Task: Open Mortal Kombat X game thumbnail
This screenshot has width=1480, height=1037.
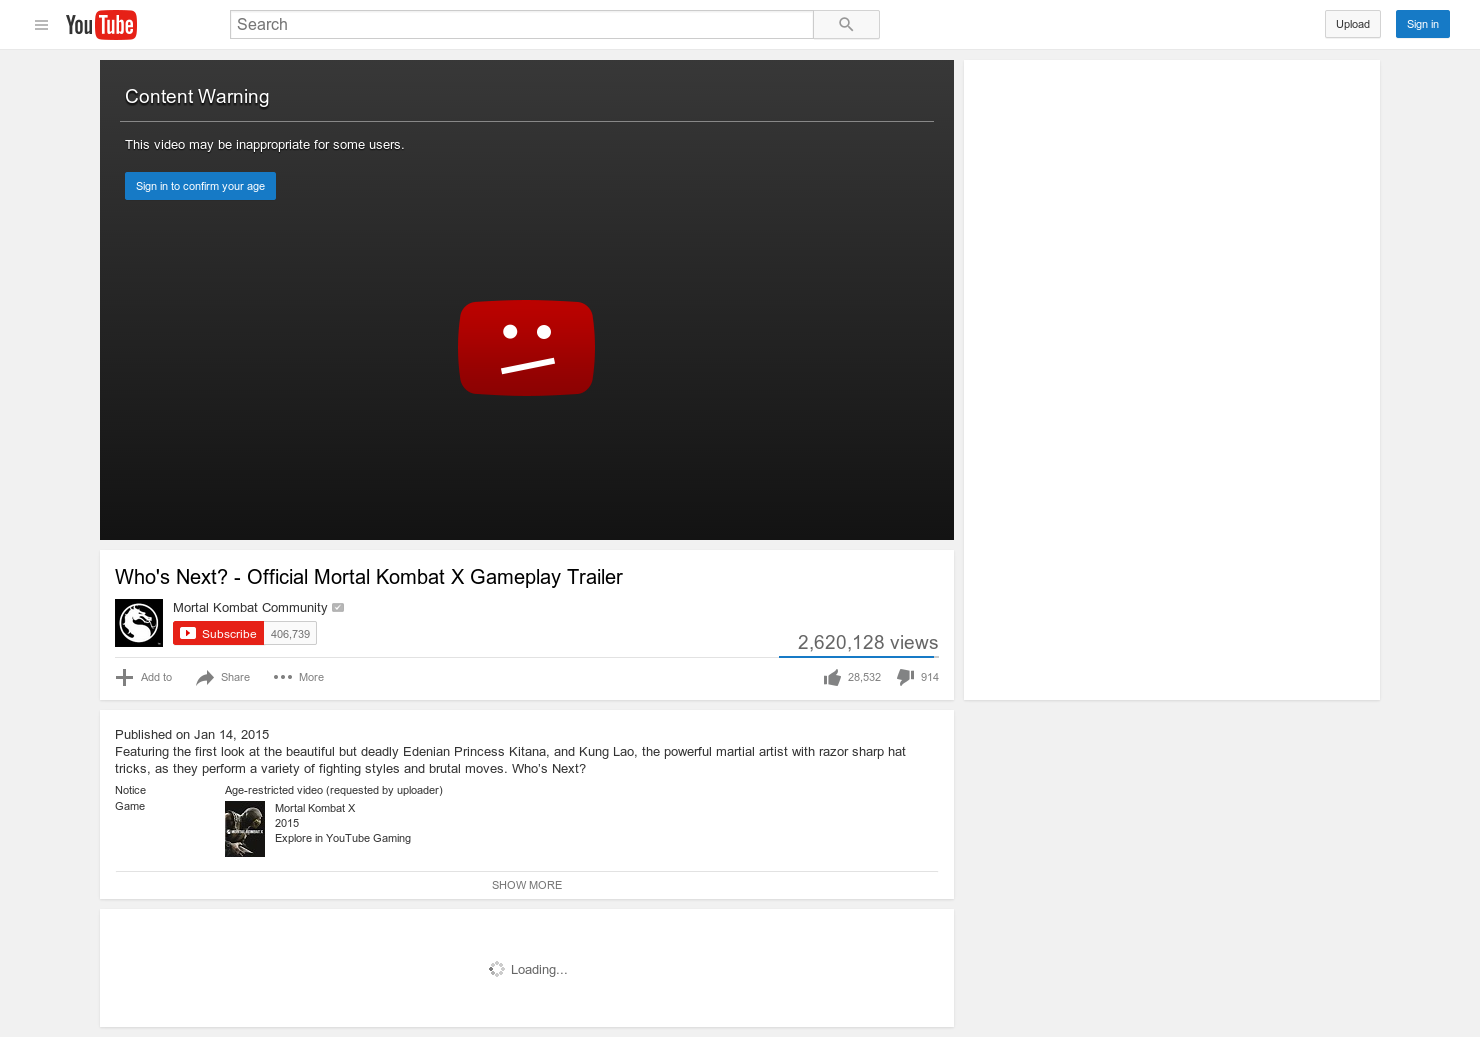Action: coord(245,829)
